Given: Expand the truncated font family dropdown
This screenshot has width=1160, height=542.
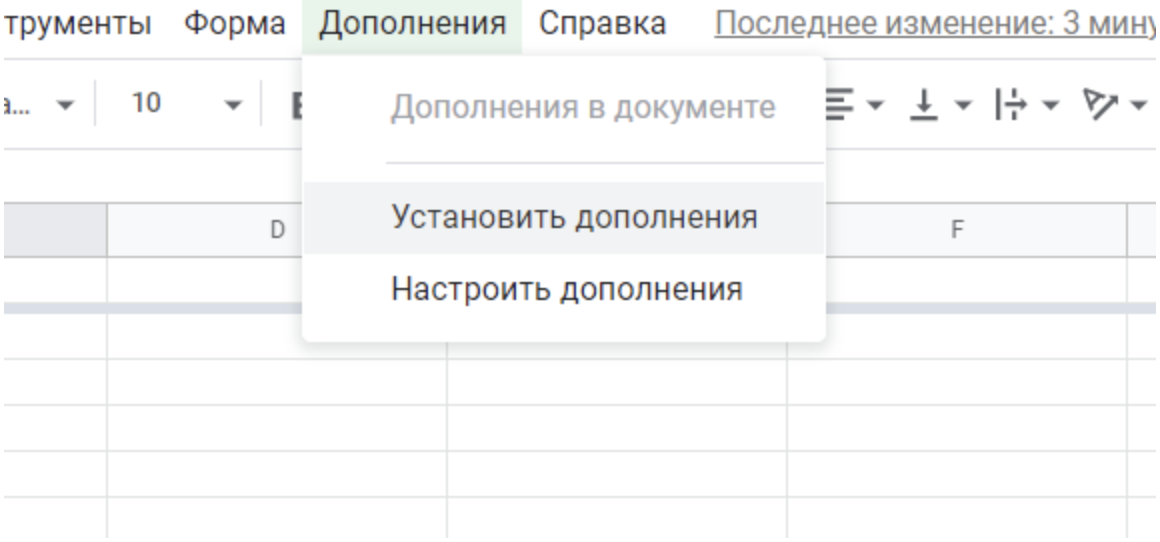Looking at the screenshot, I should pos(42,104).
